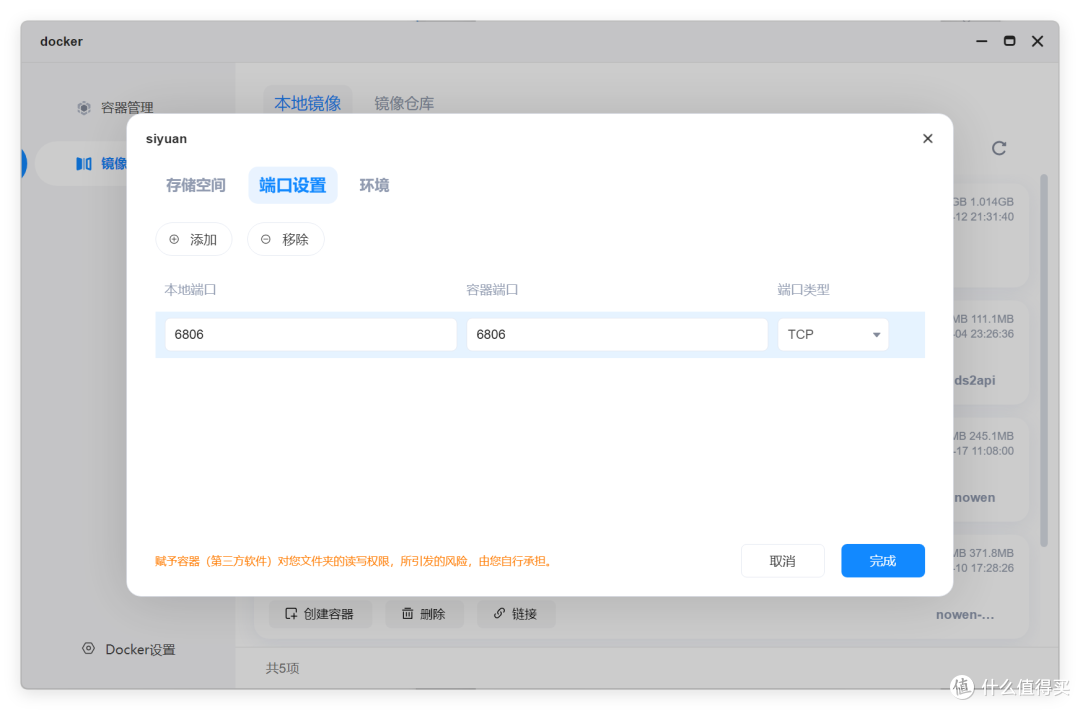Click the docker window vertical scrollbar
Screen dimensions: 1080x710
(1044, 360)
